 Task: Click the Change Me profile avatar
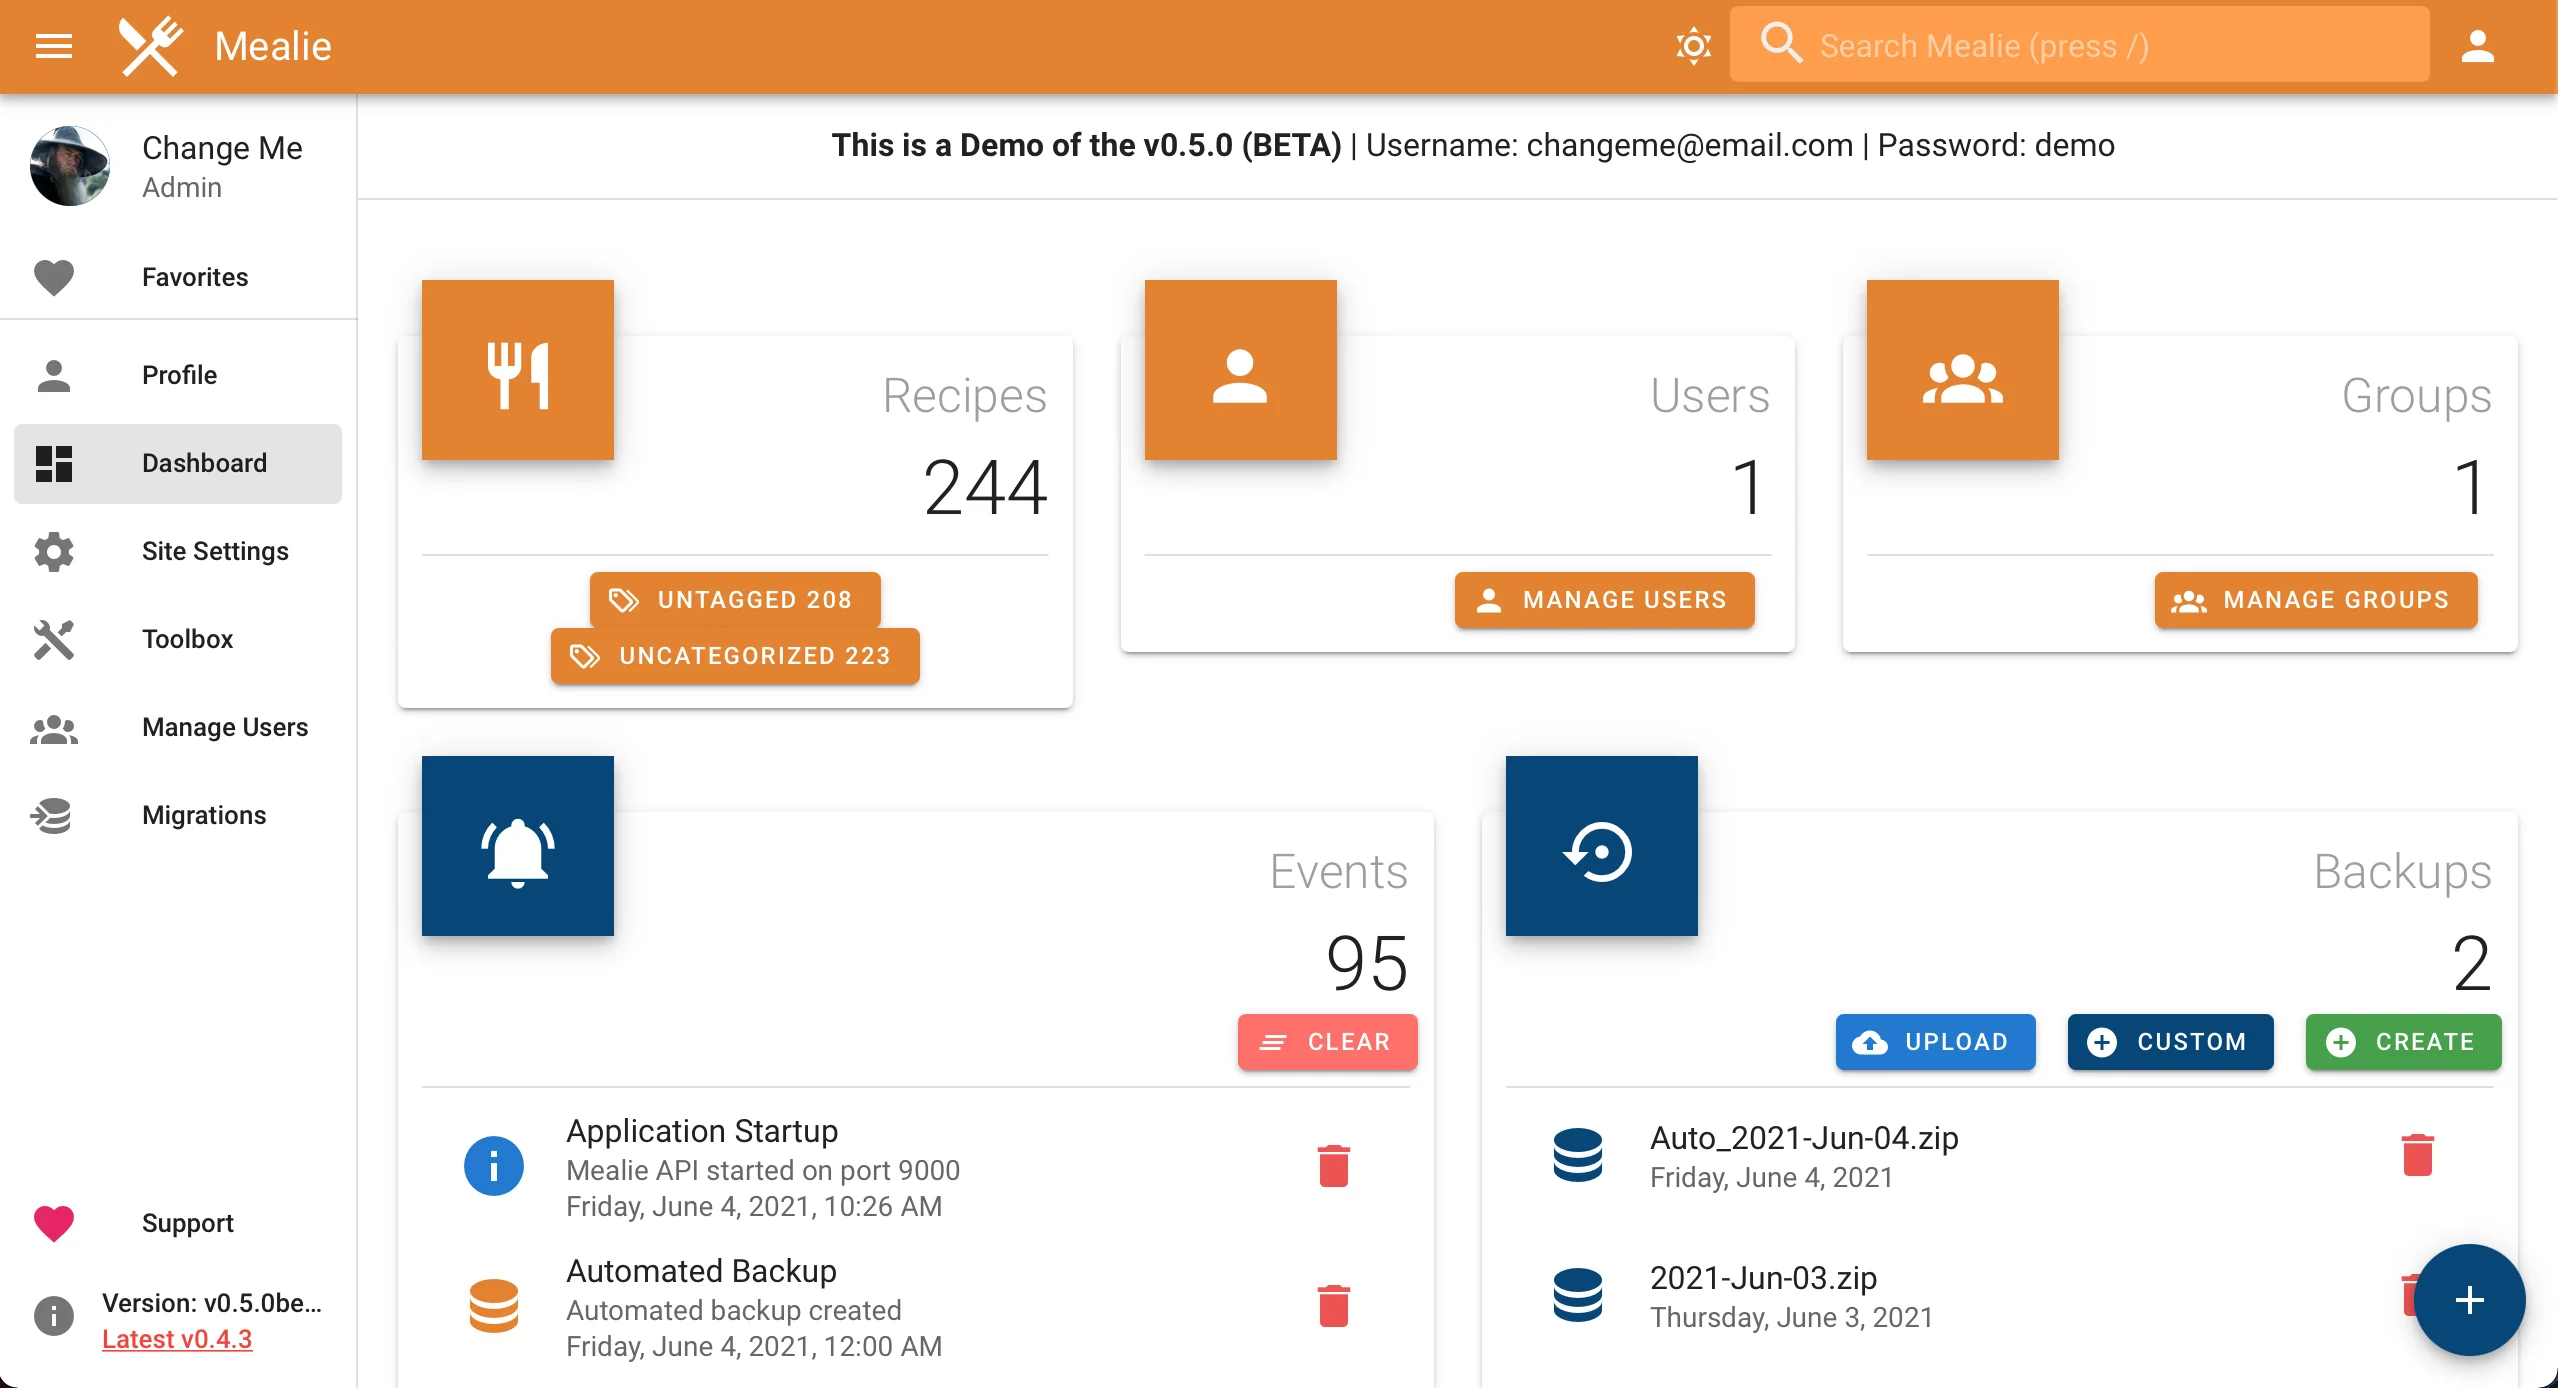(x=70, y=166)
